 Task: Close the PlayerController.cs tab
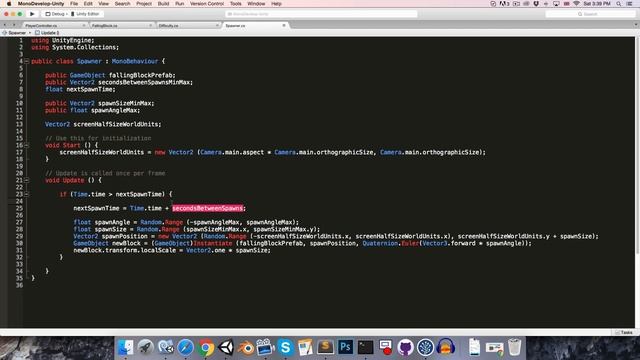click(84, 25)
